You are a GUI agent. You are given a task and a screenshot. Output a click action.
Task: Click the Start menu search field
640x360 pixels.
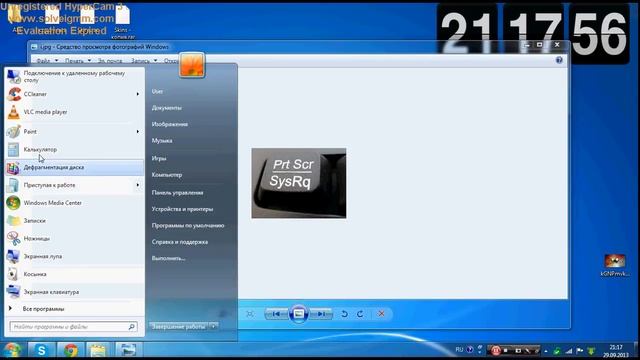(73, 327)
